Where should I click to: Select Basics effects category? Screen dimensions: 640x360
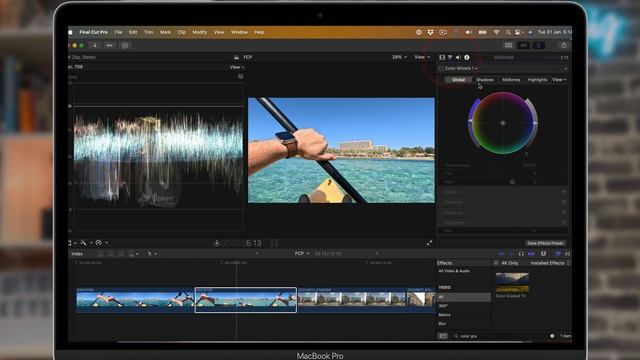[x=444, y=315]
